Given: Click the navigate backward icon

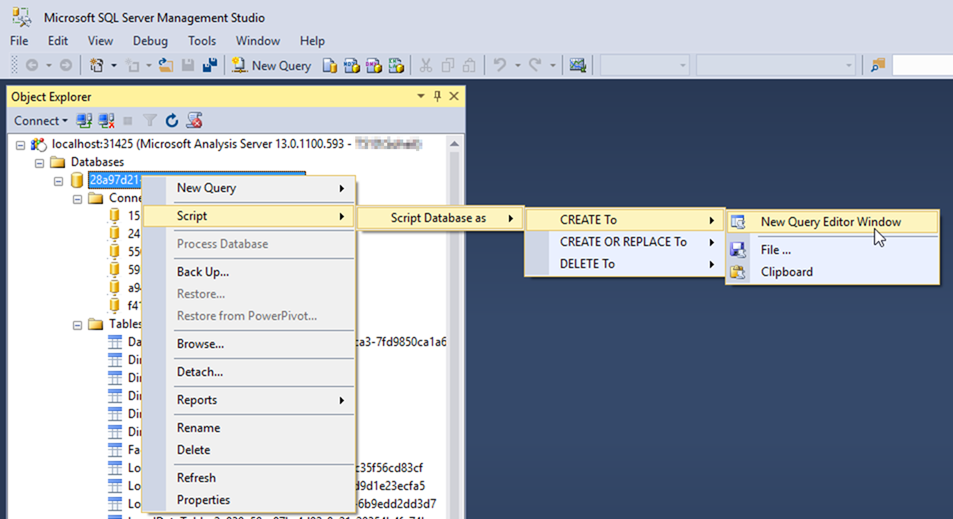Looking at the screenshot, I should (x=32, y=66).
